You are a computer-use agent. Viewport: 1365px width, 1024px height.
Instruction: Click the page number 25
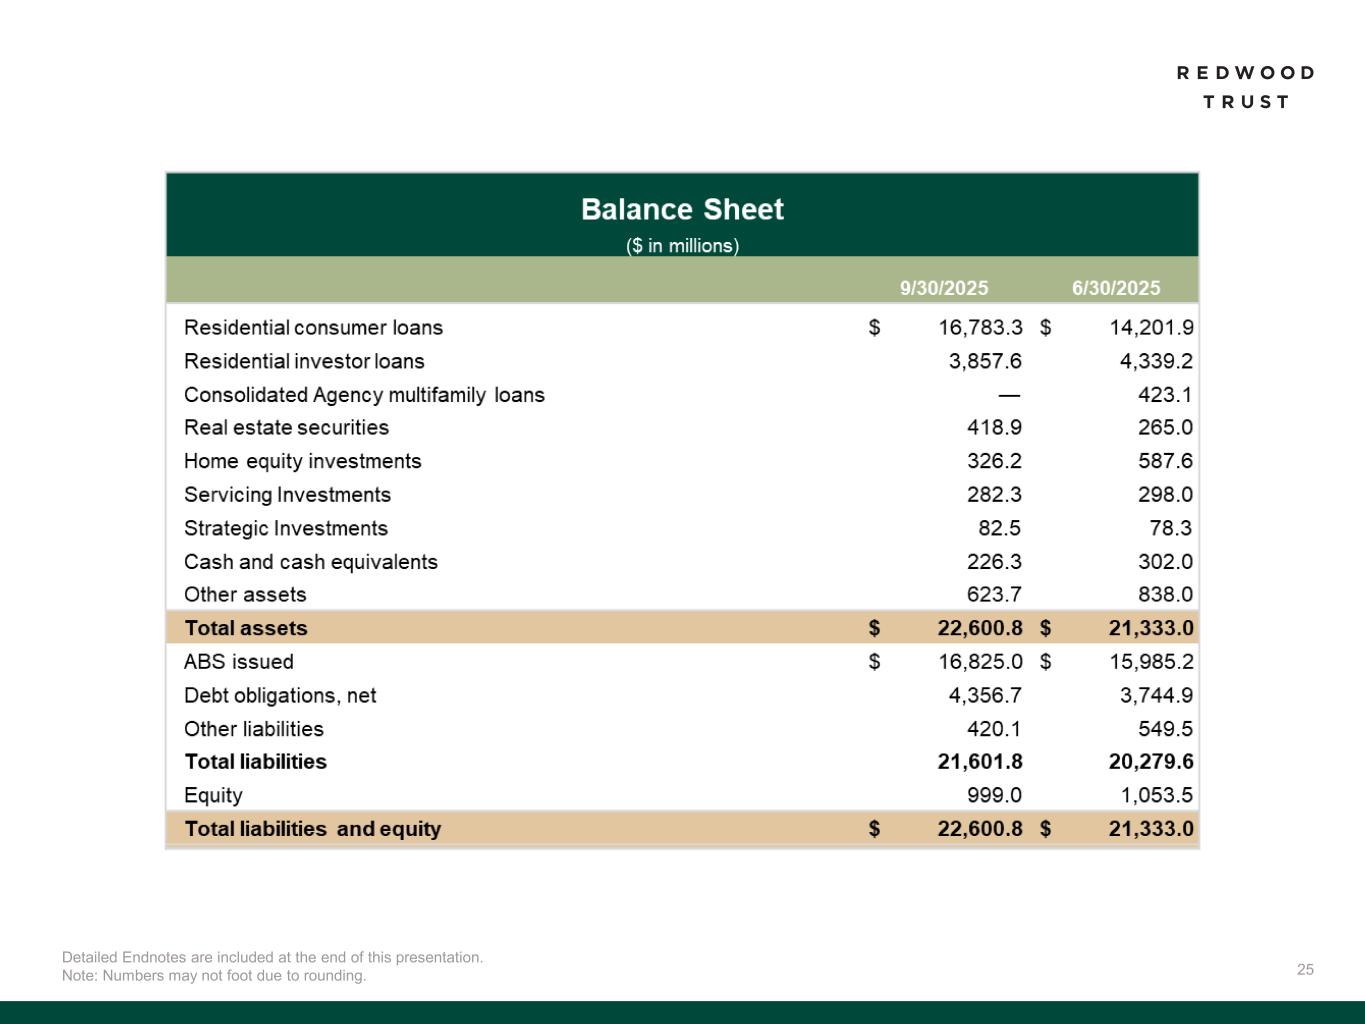(1305, 969)
